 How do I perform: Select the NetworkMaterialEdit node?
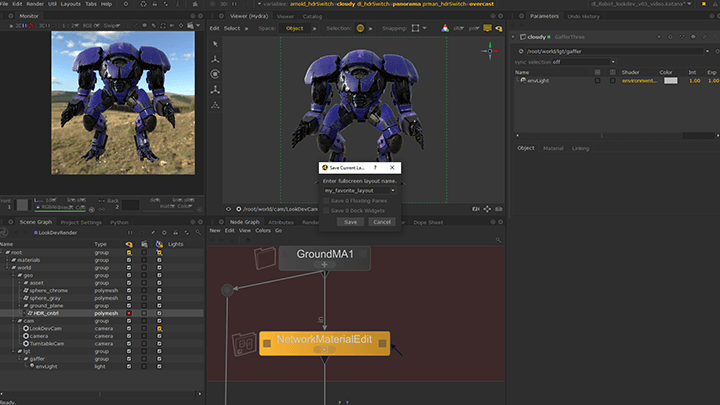click(x=324, y=342)
